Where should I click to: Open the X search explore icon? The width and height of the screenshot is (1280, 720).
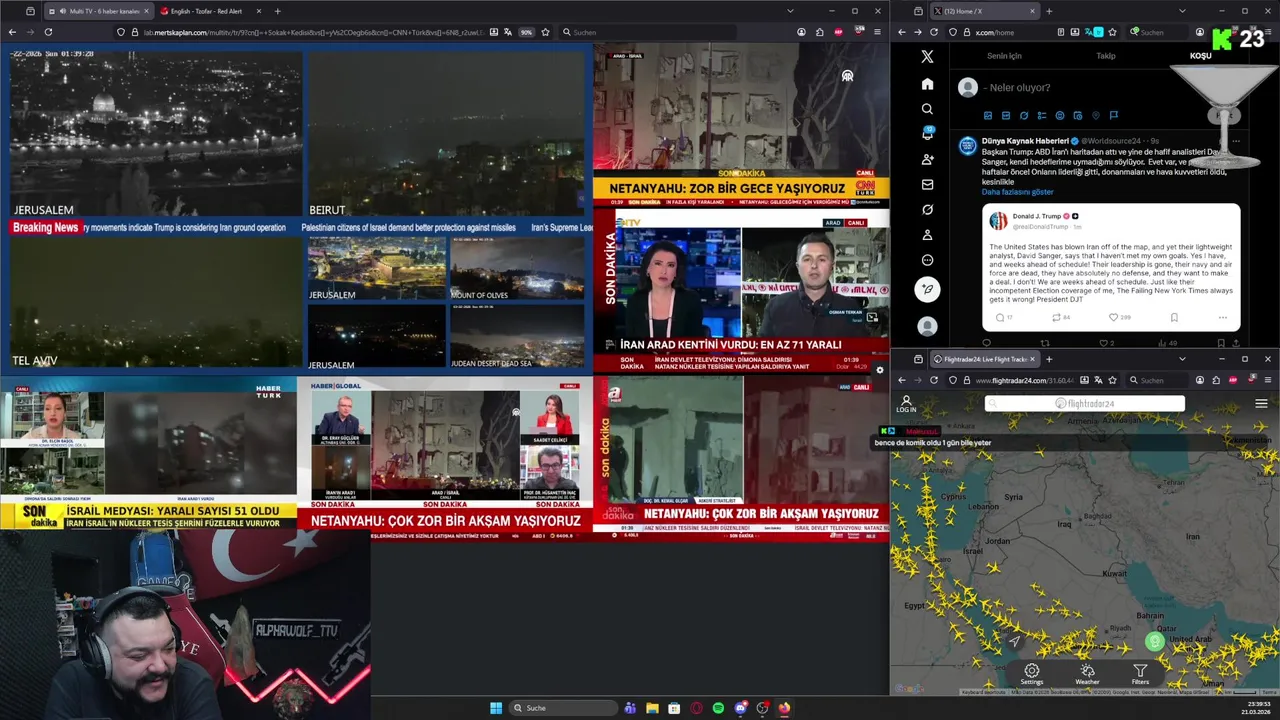tap(927, 109)
